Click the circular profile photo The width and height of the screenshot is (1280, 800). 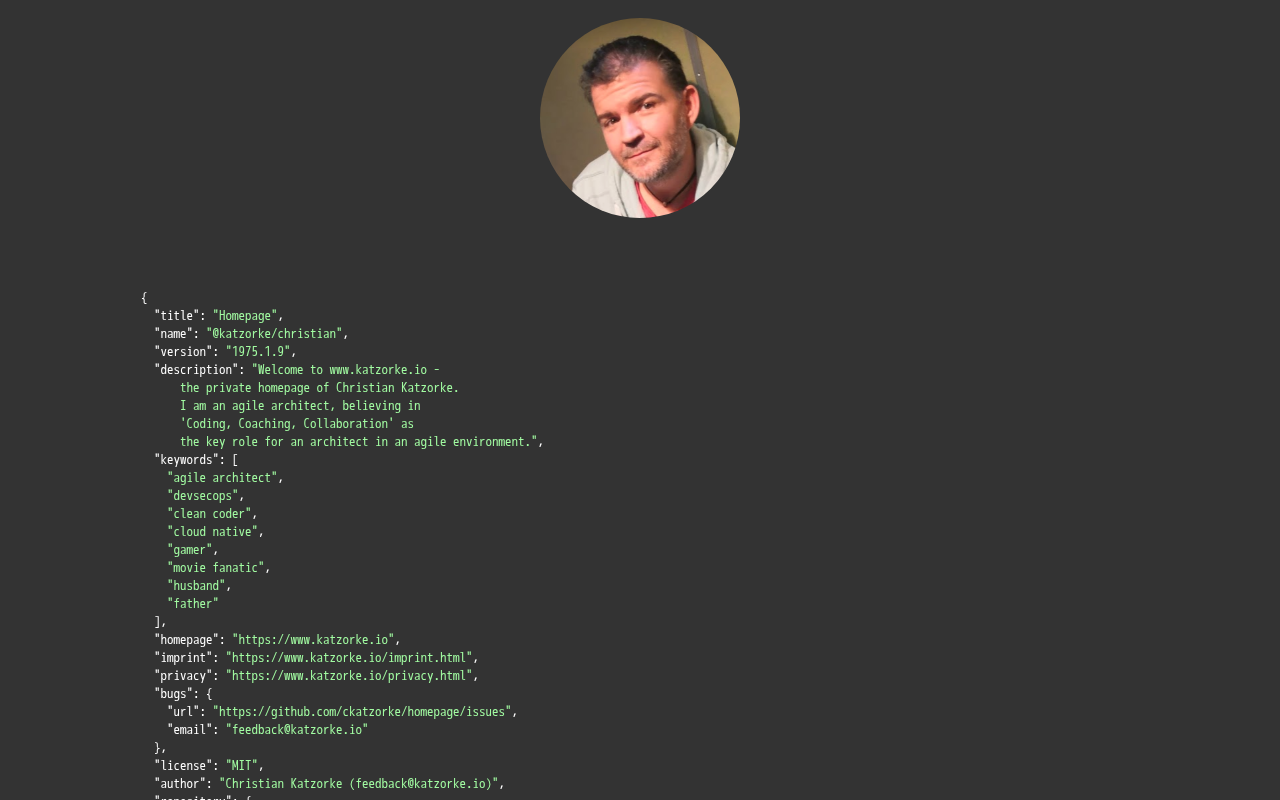tap(640, 118)
